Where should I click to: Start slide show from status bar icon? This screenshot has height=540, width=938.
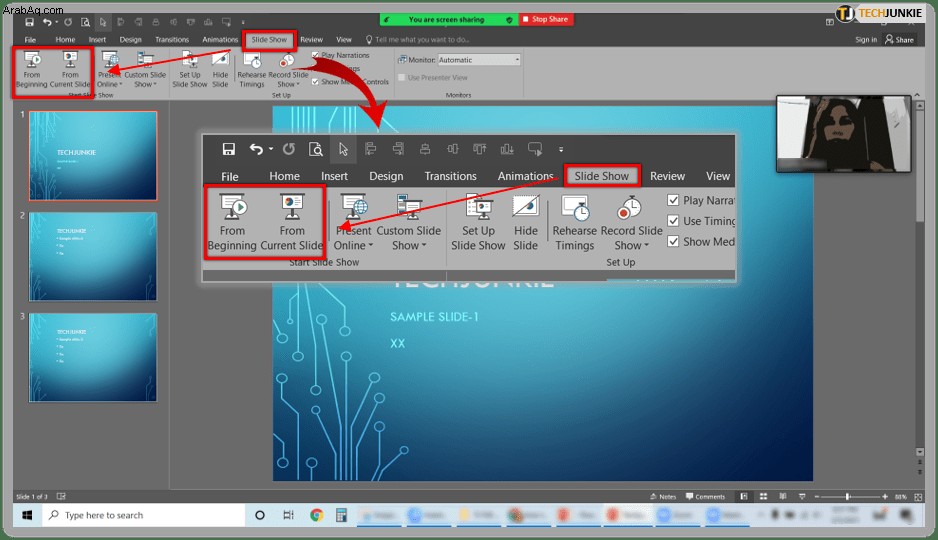(x=802, y=496)
